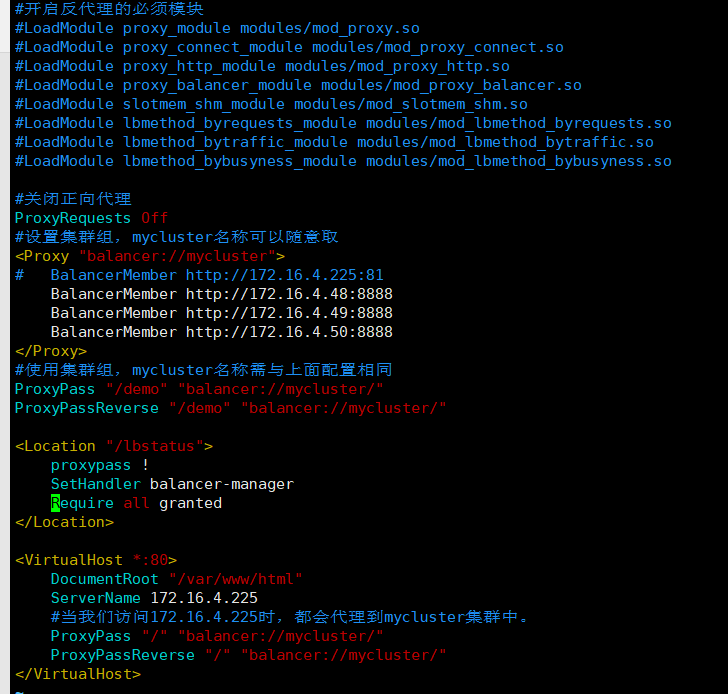
Task: Click the proxy_connect_module LoadModule line
Action: tap(289, 47)
